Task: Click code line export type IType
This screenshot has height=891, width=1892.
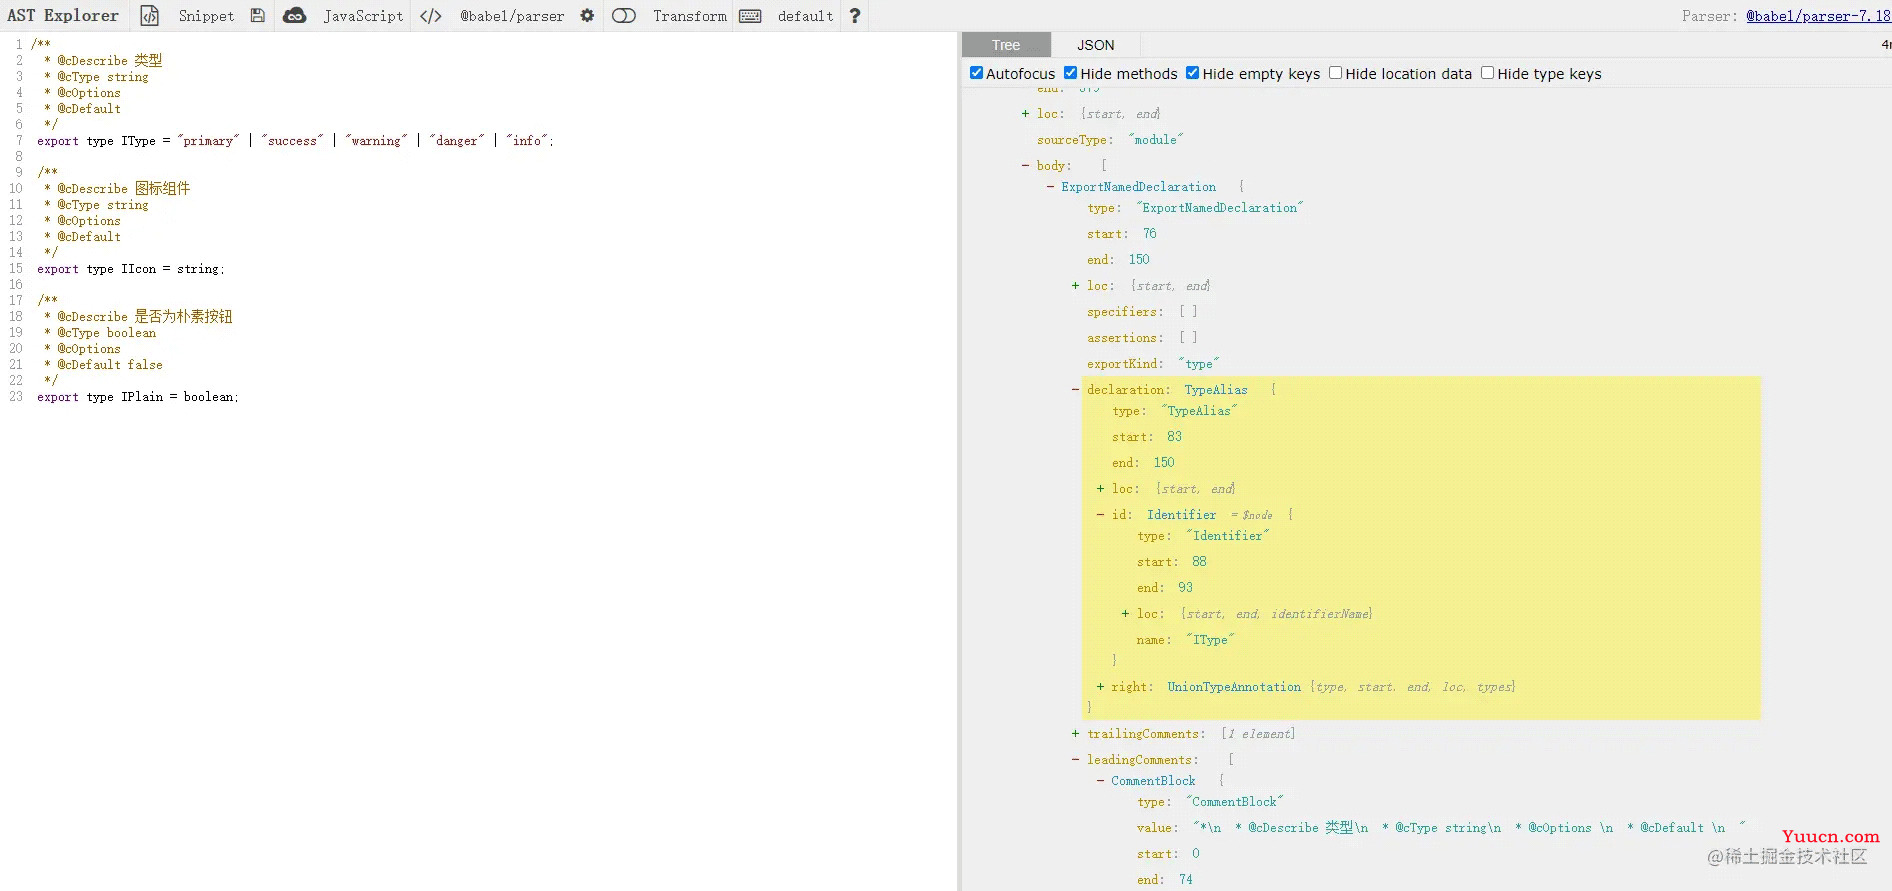Action: 295,141
